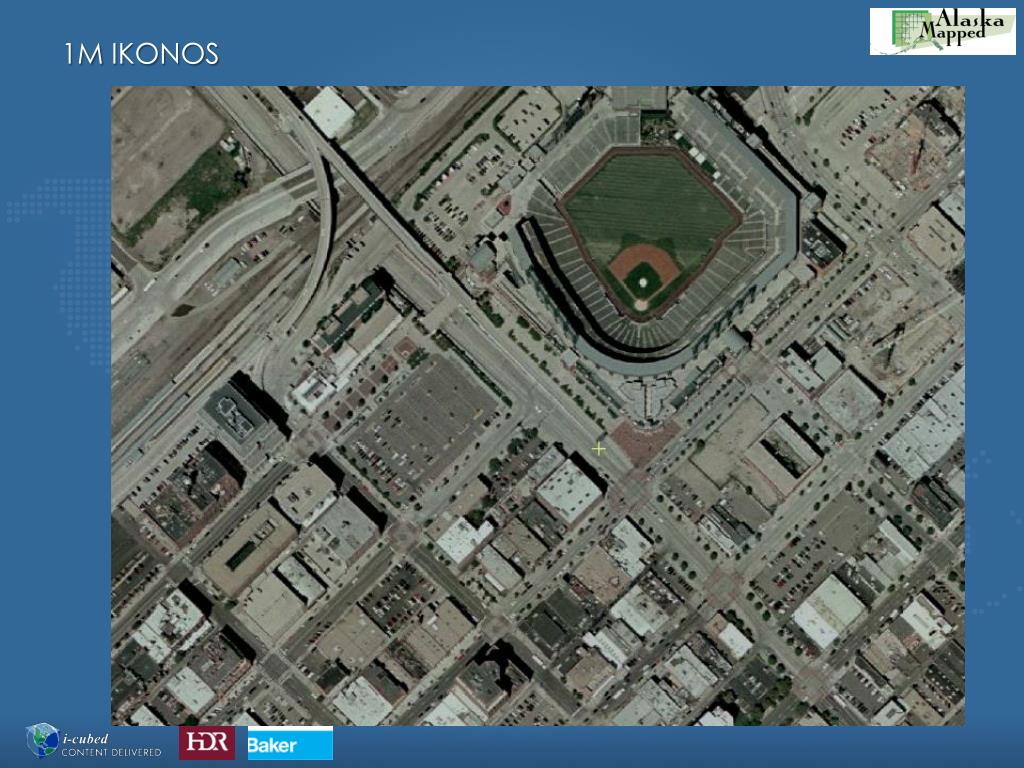Click the yellow crosshair marker on the map
Viewport: 1024px width, 768px height.
pos(598,449)
